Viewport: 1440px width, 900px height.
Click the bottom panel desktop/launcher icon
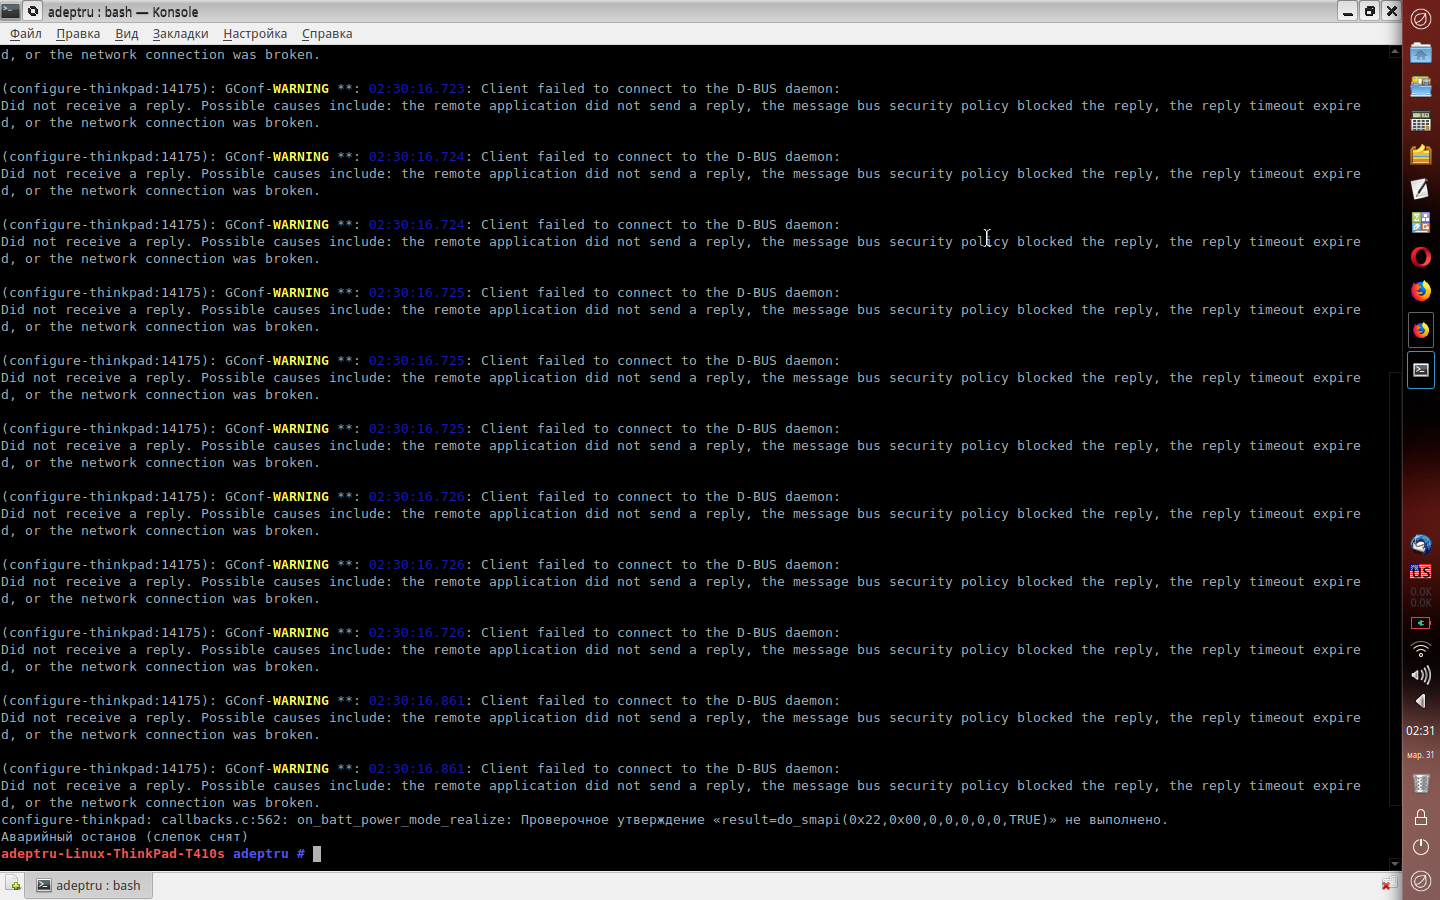pos(1421,881)
